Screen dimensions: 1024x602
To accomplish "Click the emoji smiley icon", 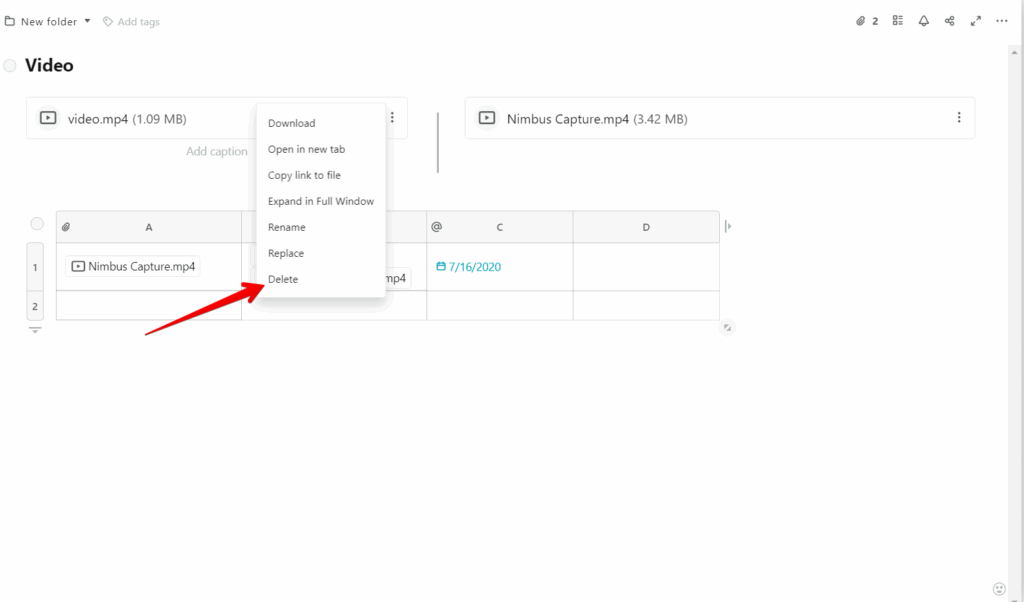I will click(x=998, y=588).
